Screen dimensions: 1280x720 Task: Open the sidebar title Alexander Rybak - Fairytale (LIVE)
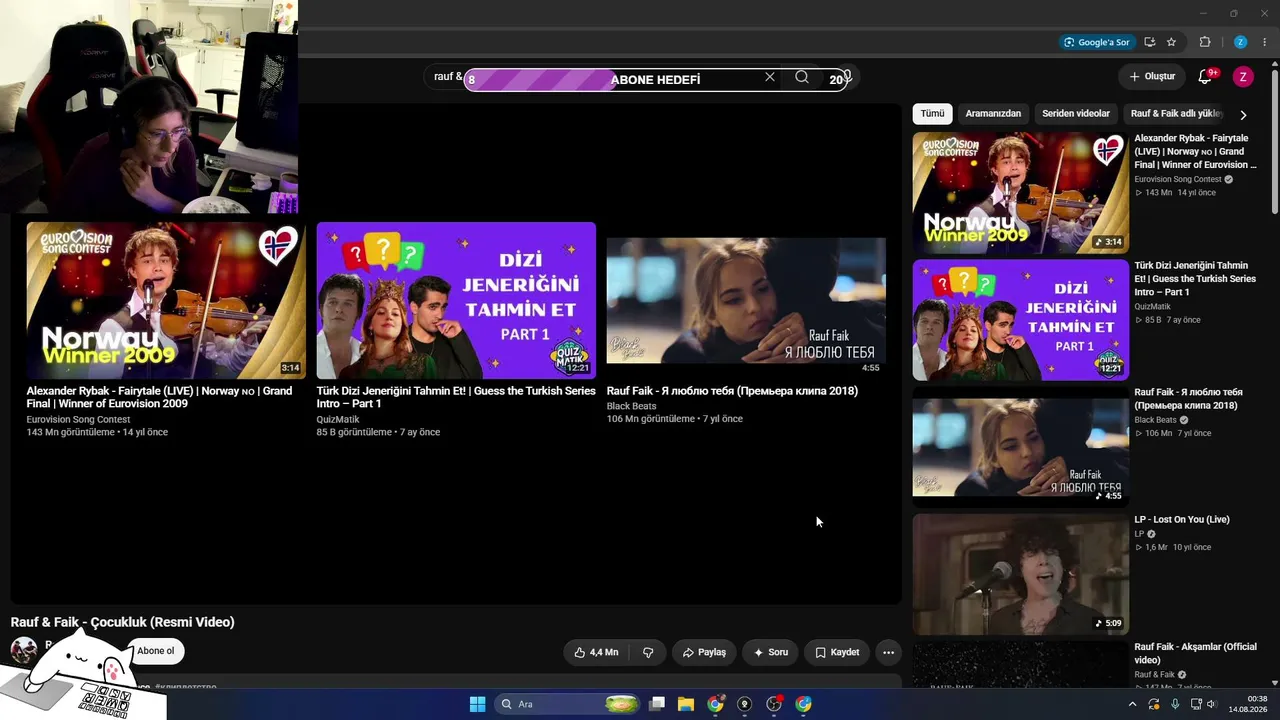(1195, 151)
